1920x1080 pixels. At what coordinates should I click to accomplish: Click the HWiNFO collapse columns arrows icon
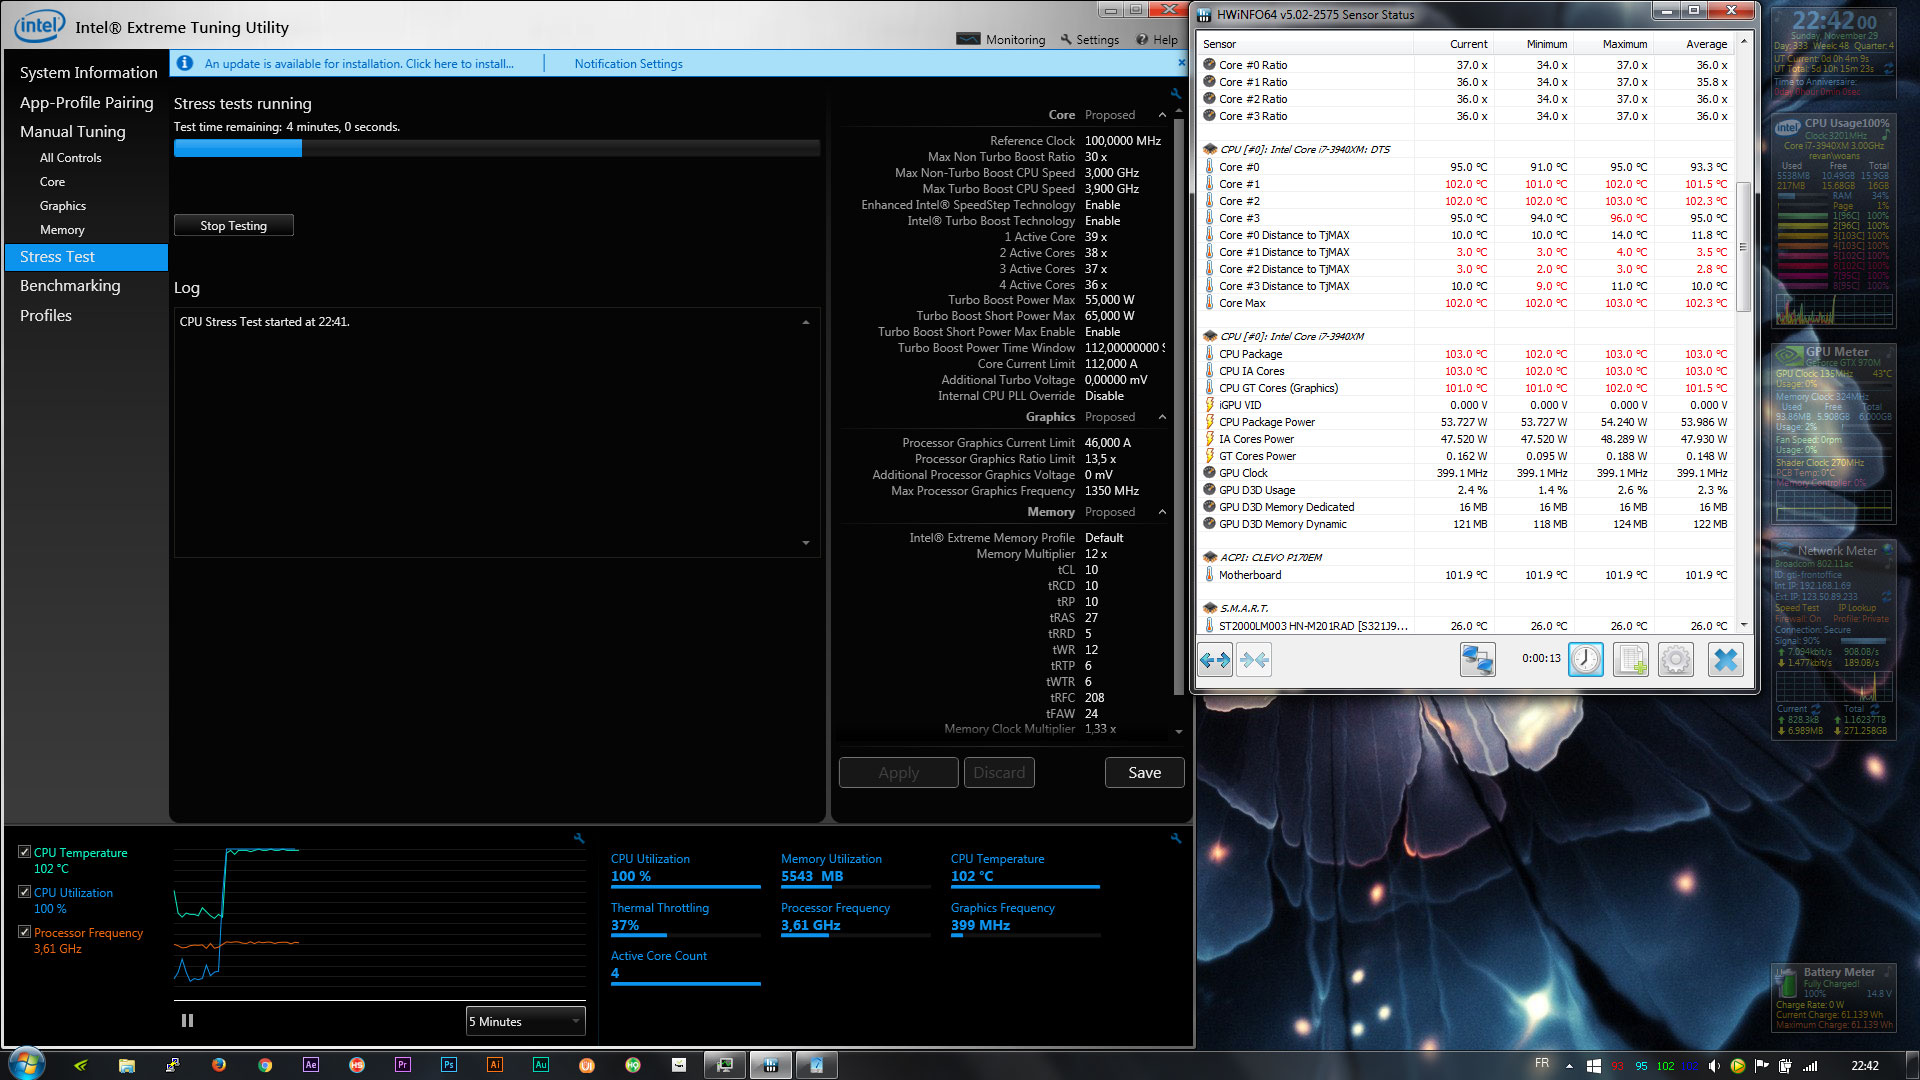coord(1254,659)
